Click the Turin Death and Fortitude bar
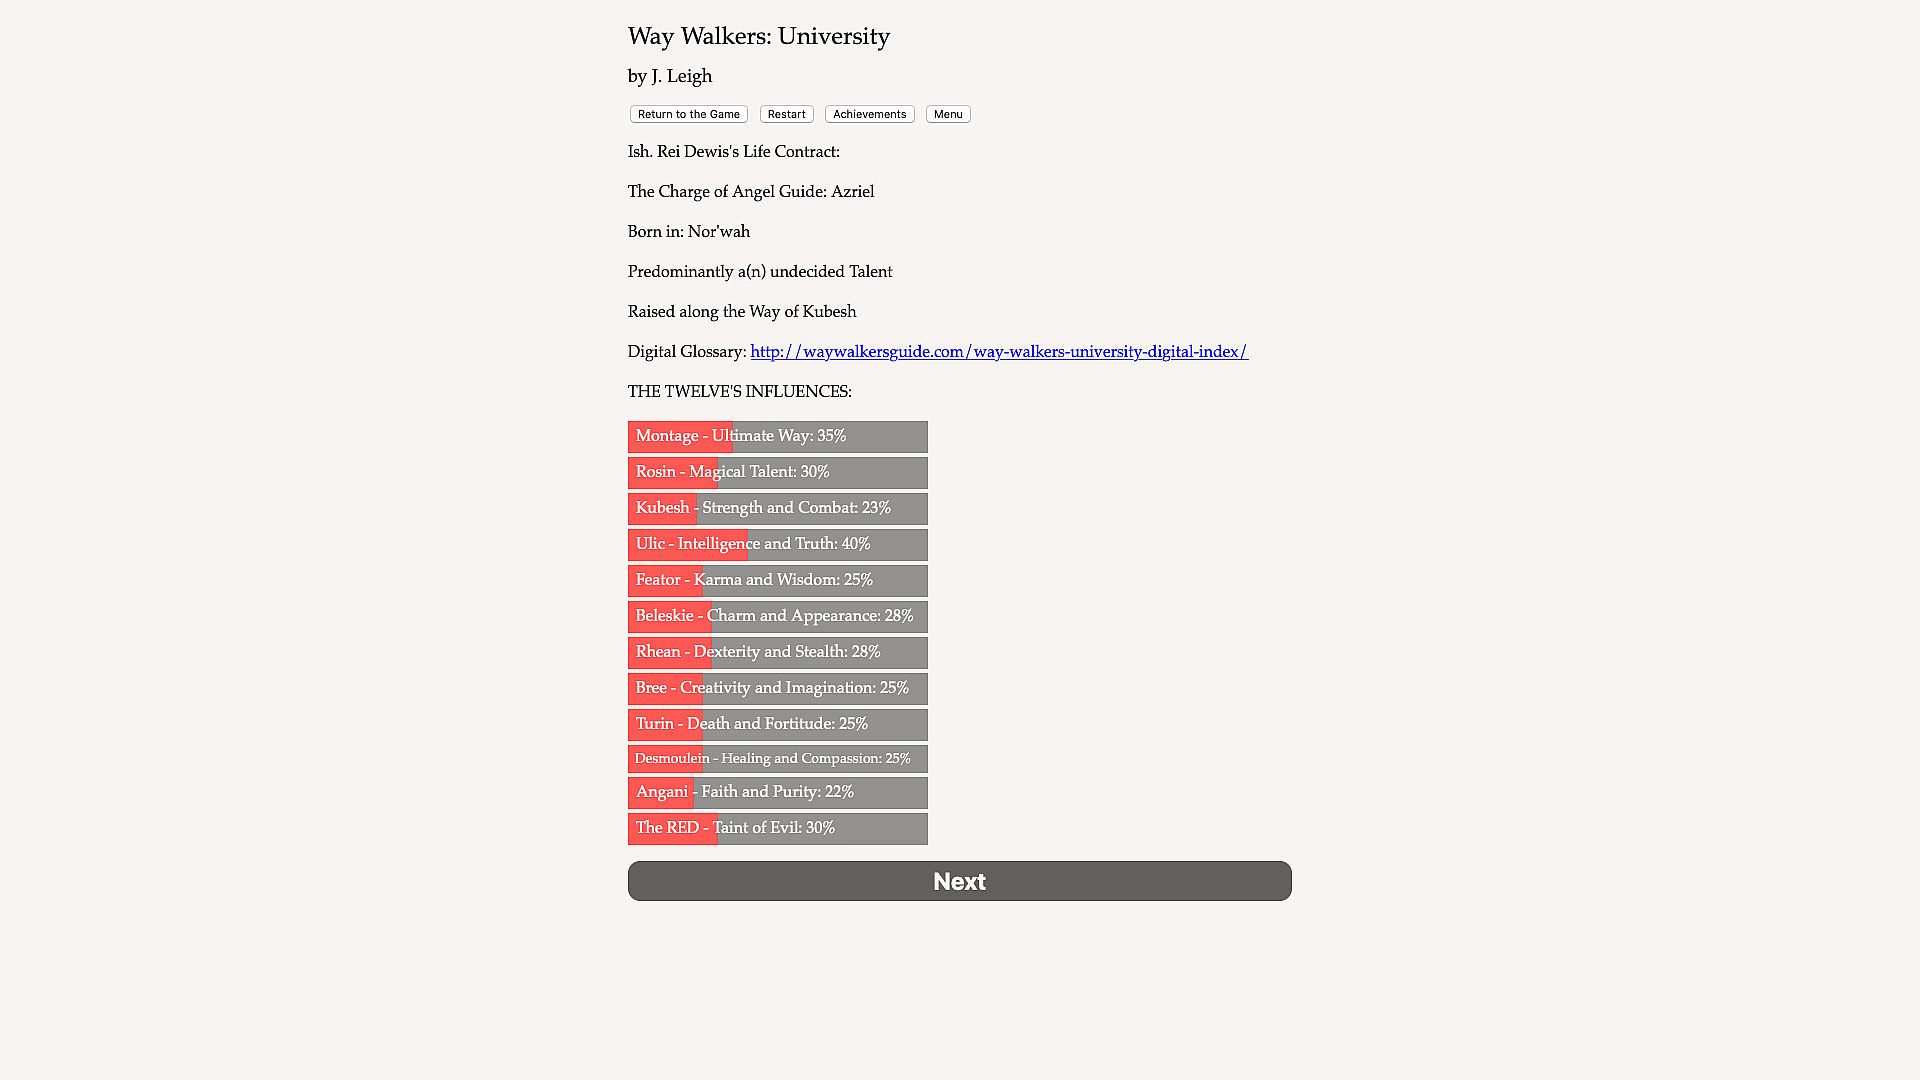Viewport: 1920px width, 1080px height. point(777,725)
